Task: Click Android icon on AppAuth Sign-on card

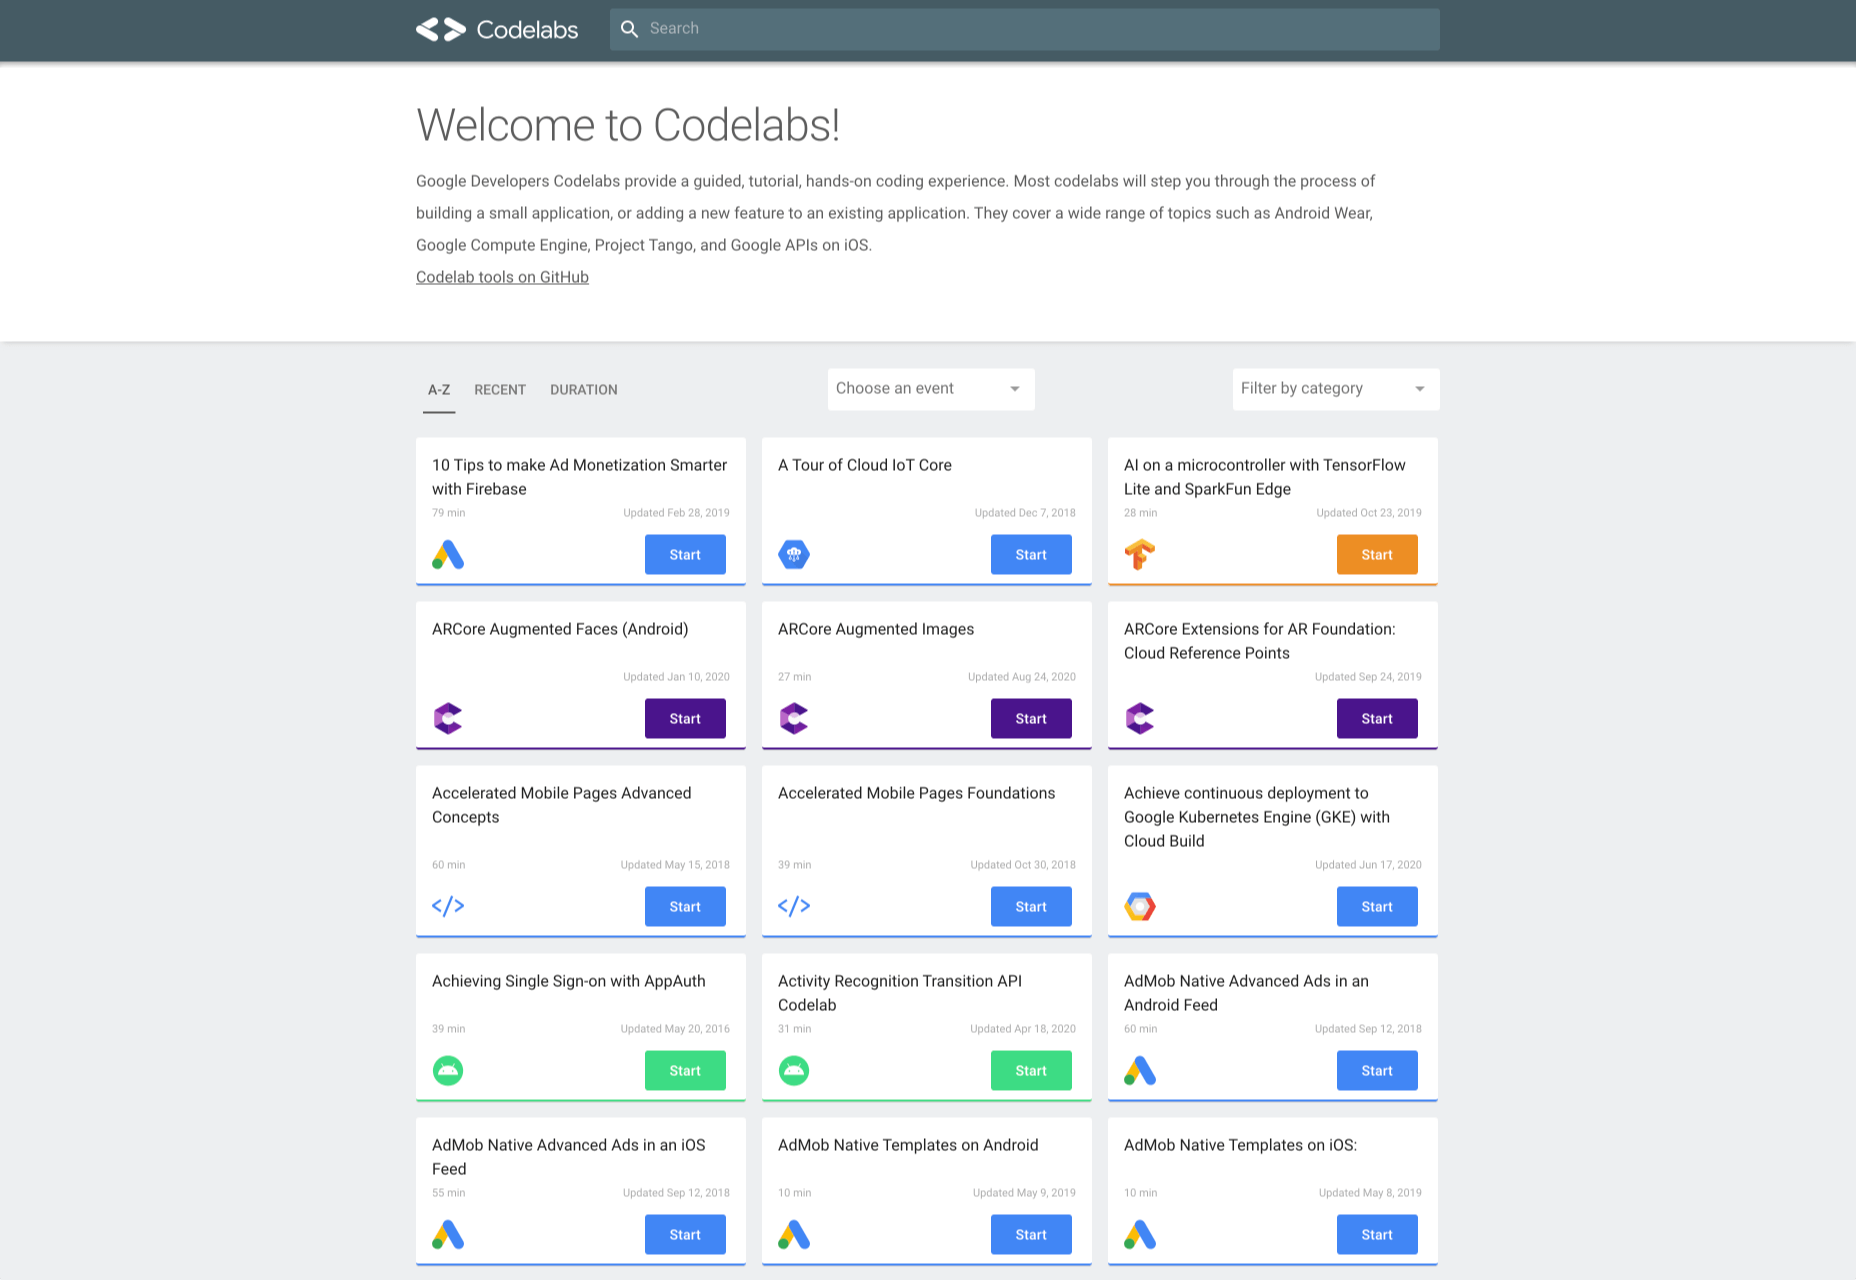Action: (448, 1070)
